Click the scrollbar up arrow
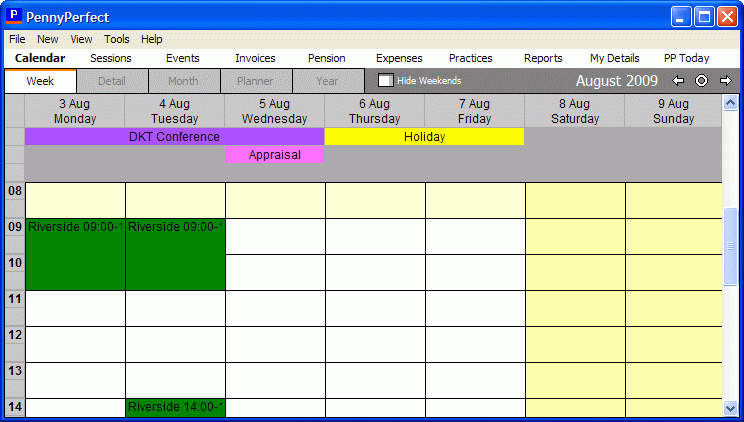Image resolution: width=744 pixels, height=422 pixels. (730, 103)
